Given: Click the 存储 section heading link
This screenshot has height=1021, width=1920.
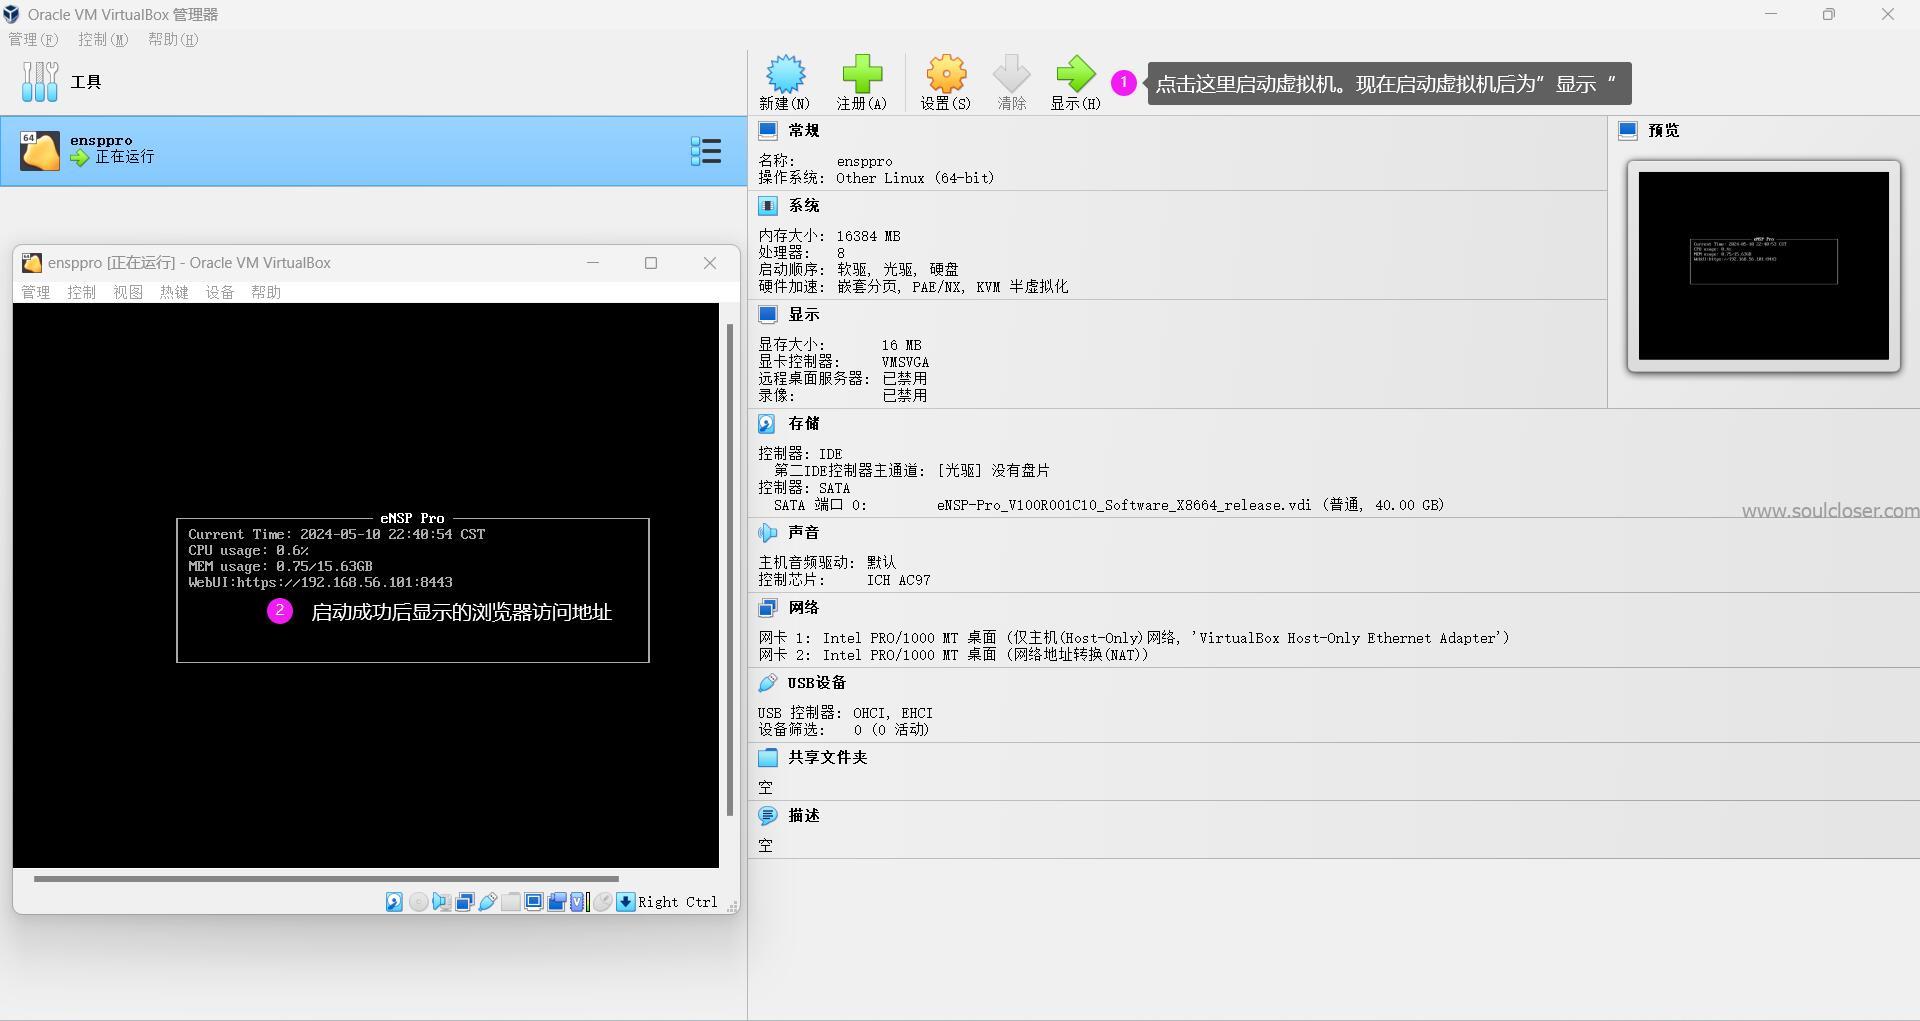Looking at the screenshot, I should pyautogui.click(x=804, y=423).
